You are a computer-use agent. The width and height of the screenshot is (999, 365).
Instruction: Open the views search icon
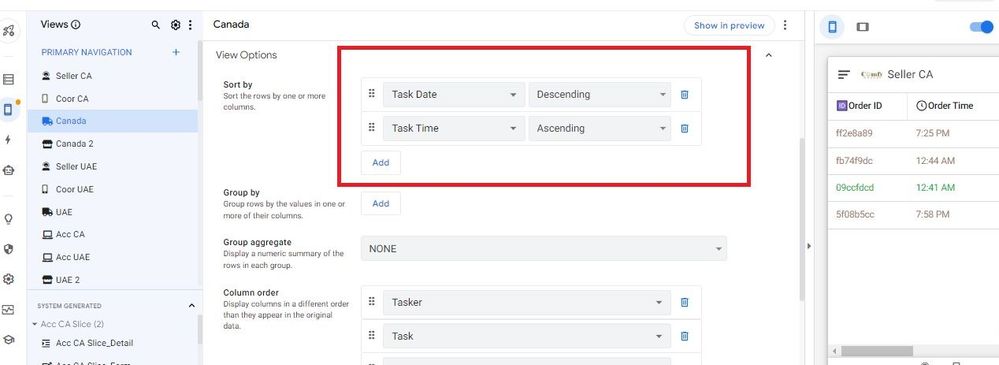tap(155, 25)
